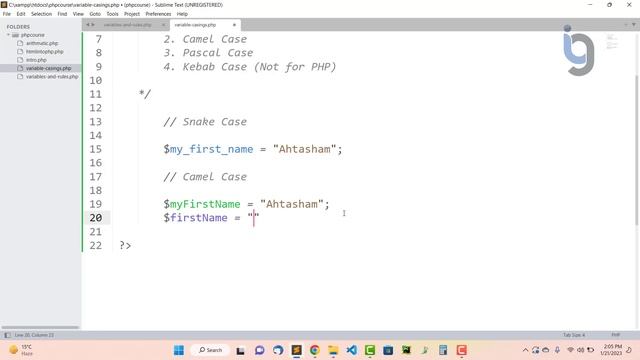Open the File menu
The width and height of the screenshot is (640, 360).
(7, 14)
